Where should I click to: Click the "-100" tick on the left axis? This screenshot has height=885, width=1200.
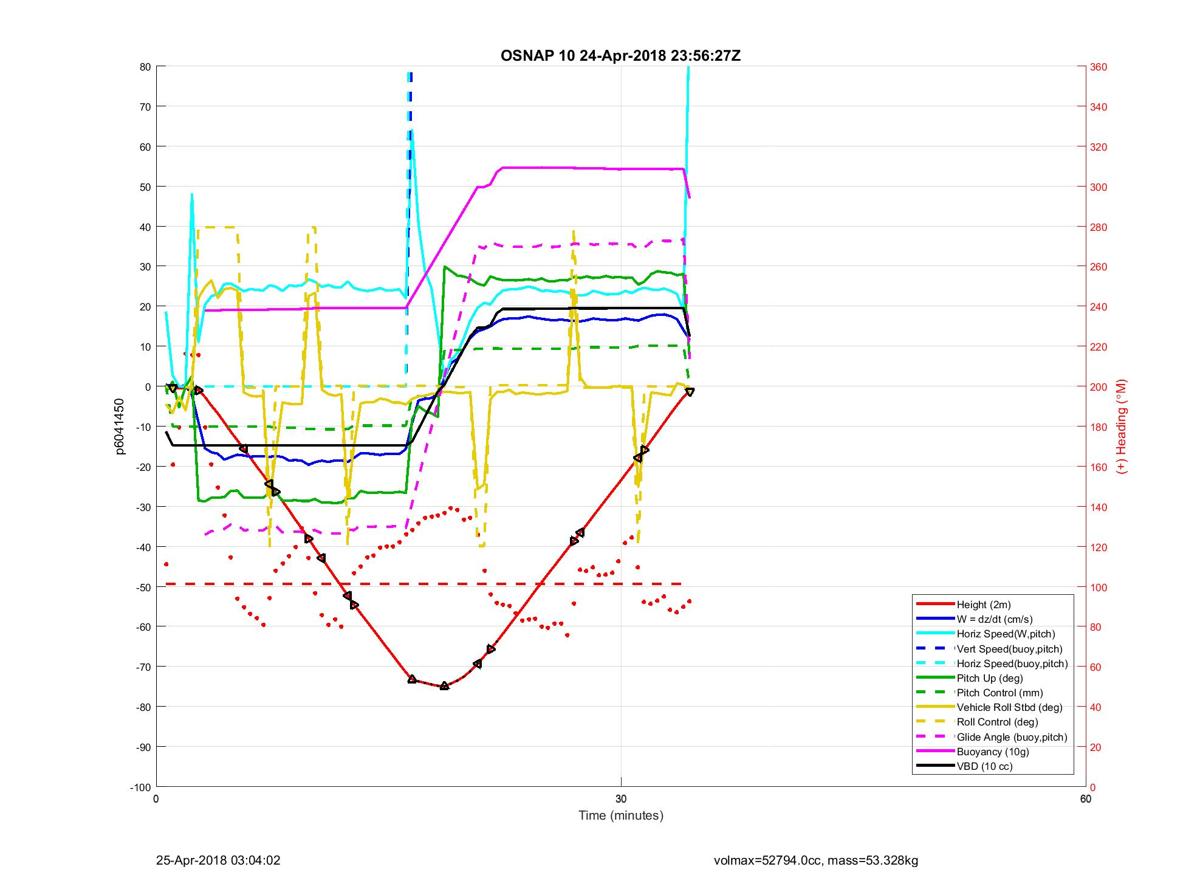click(140, 787)
